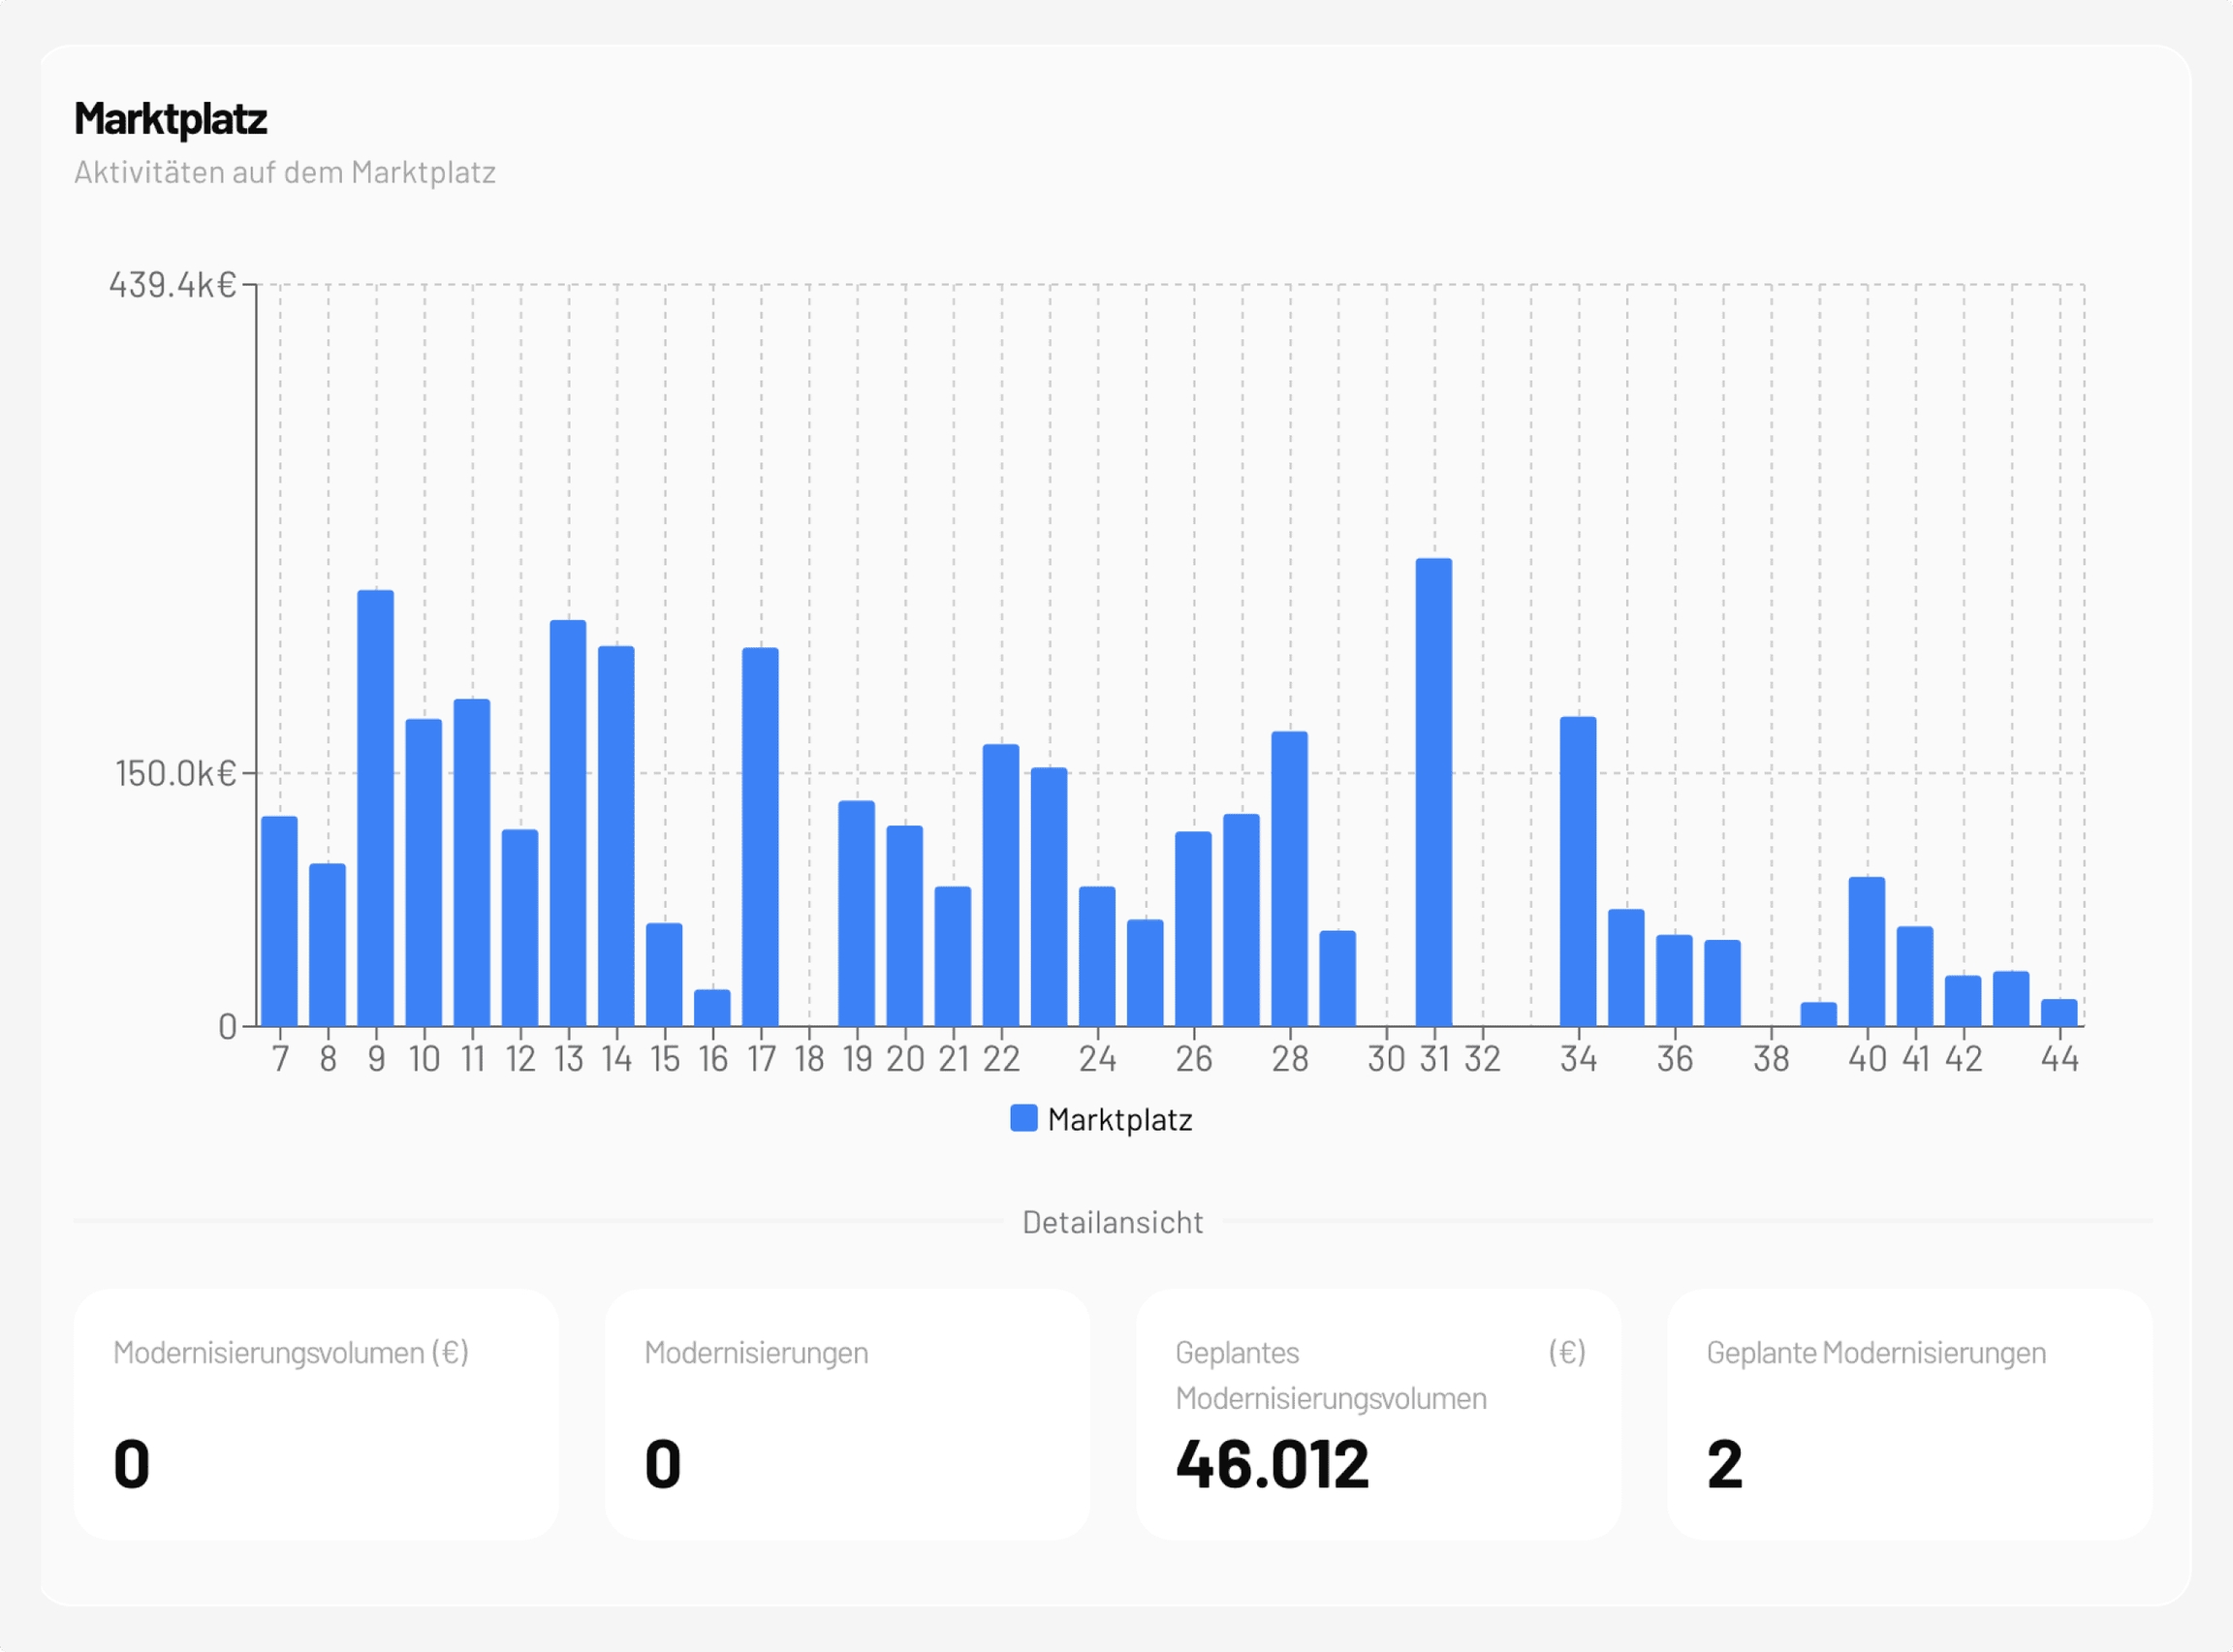Image resolution: width=2233 pixels, height=1652 pixels.
Task: Click the bar for week 28
Action: coord(1289,878)
